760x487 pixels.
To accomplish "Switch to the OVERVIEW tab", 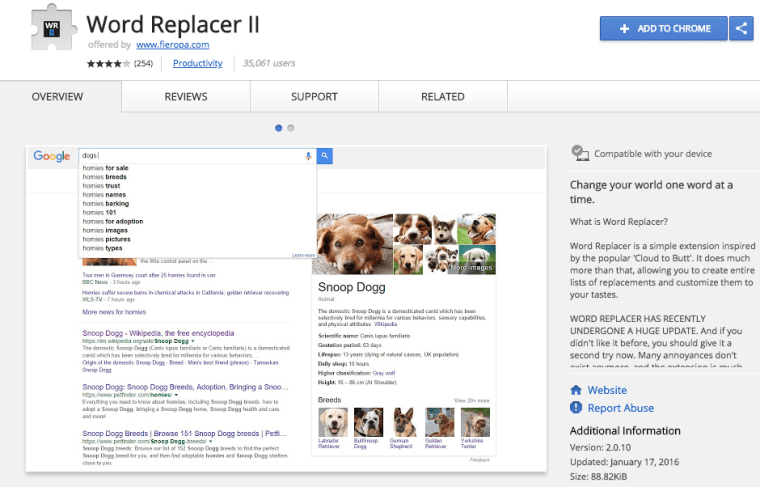I will (x=58, y=96).
